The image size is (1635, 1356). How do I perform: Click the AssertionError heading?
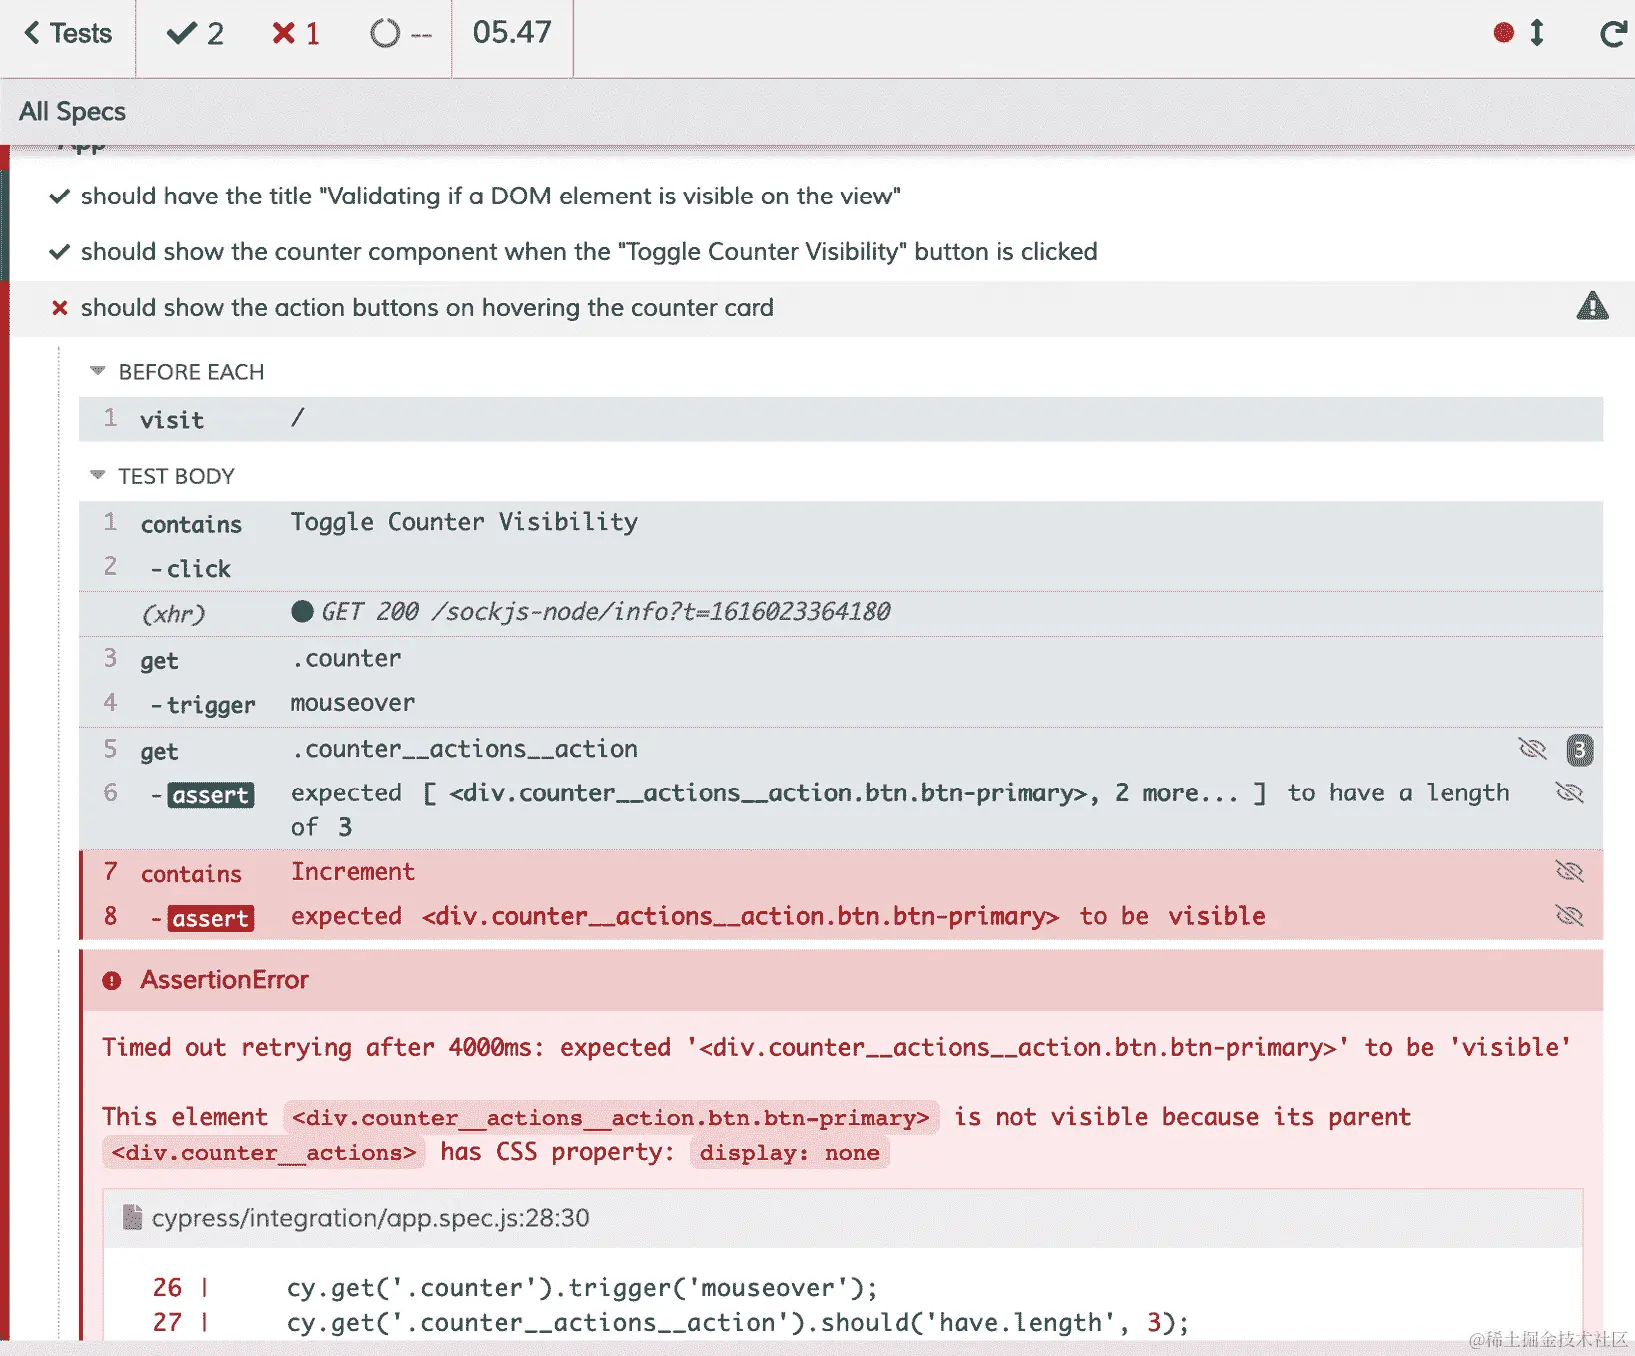pyautogui.click(x=224, y=980)
